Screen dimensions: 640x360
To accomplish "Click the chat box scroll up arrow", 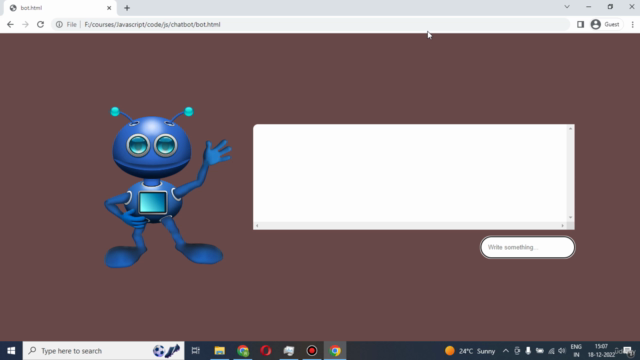I will pyautogui.click(x=571, y=129).
